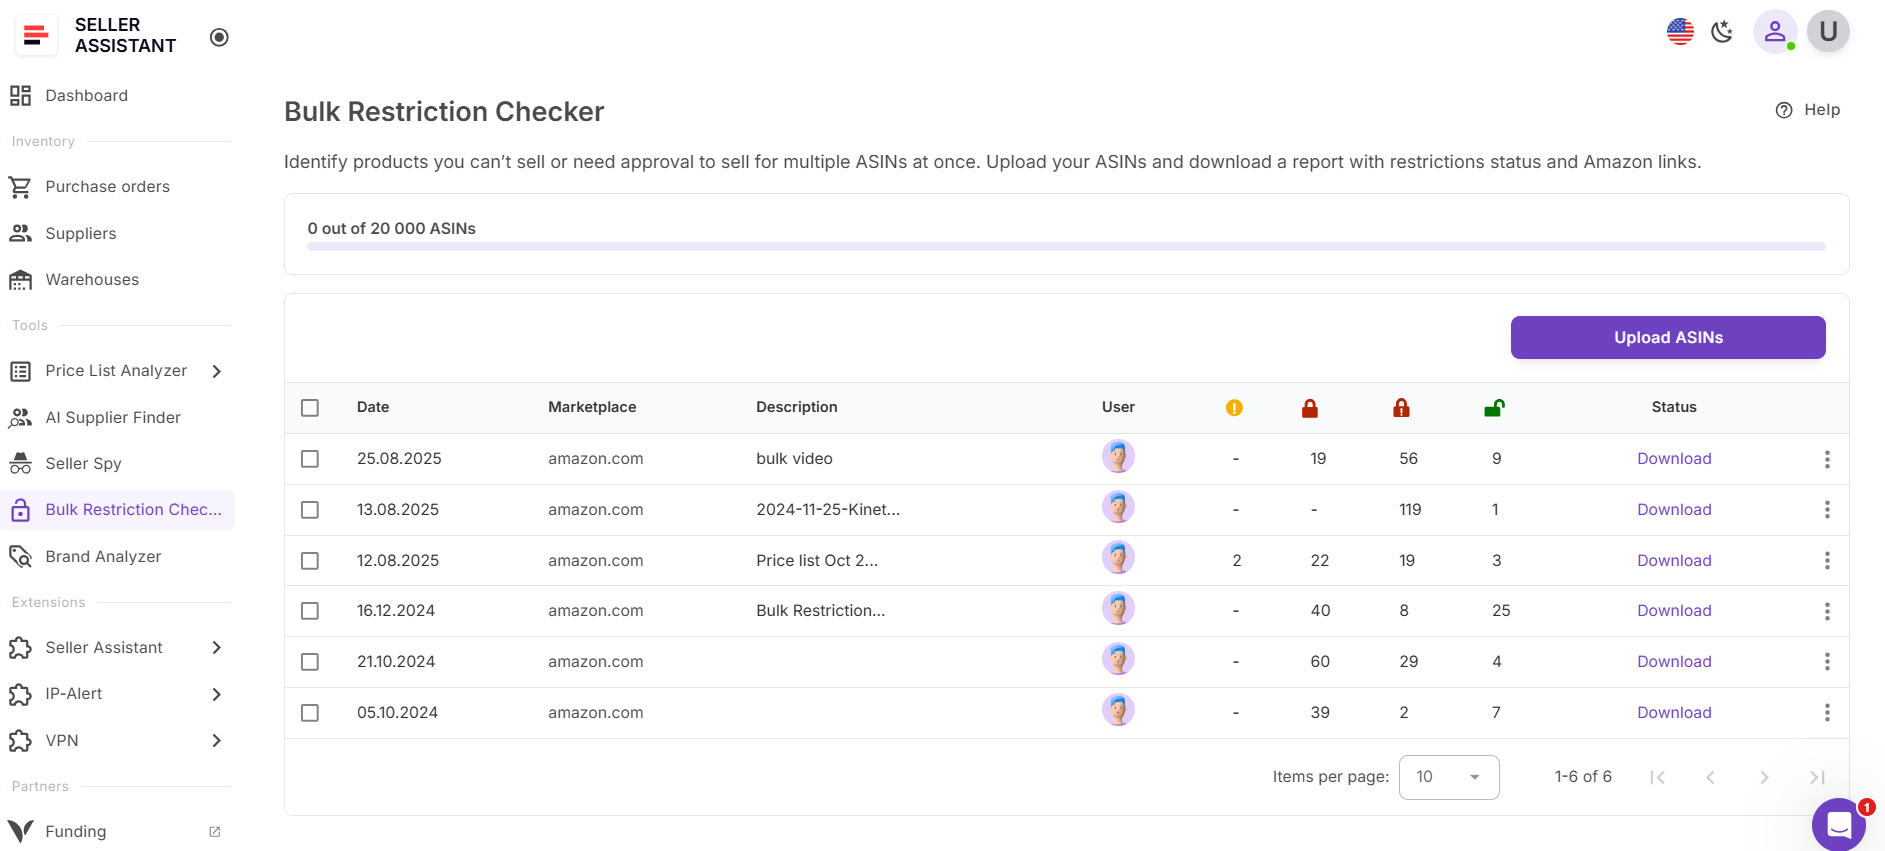Viewport: 1885px width, 851px height.
Task: Download the 16.12.2024 report
Action: click(1674, 611)
